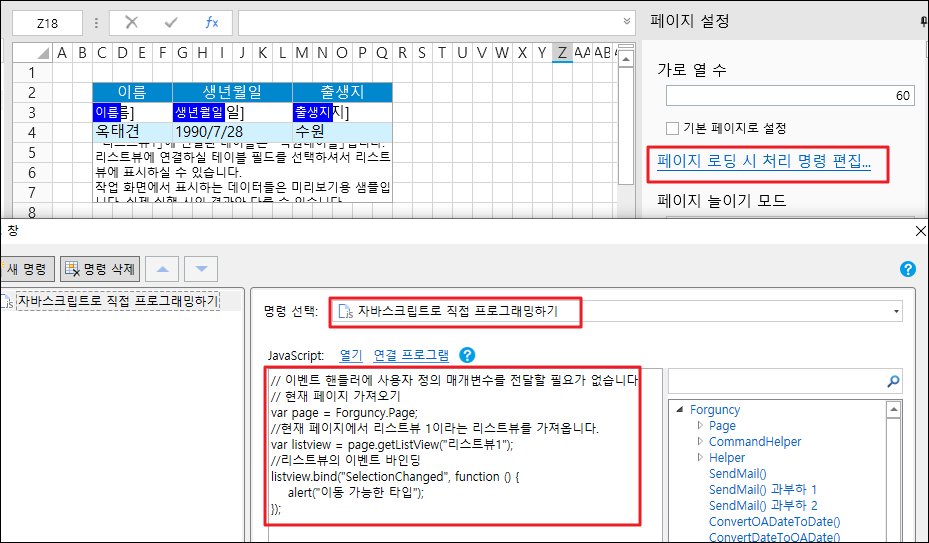Image resolution: width=929 pixels, height=543 pixels.
Task: Click the 생년월일 table header cell
Action: pyautogui.click(x=232, y=92)
